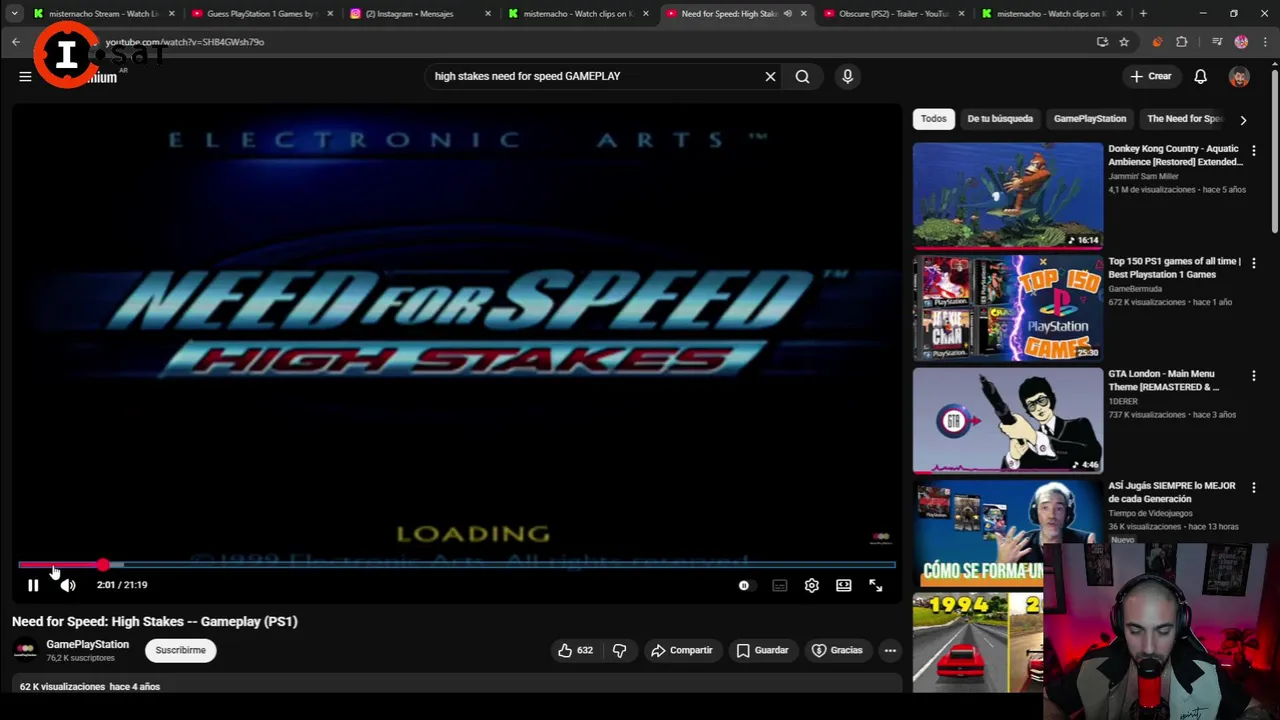The width and height of the screenshot is (1280, 720).
Task: Toggle subtitles with the captions icon
Action: [x=780, y=585]
